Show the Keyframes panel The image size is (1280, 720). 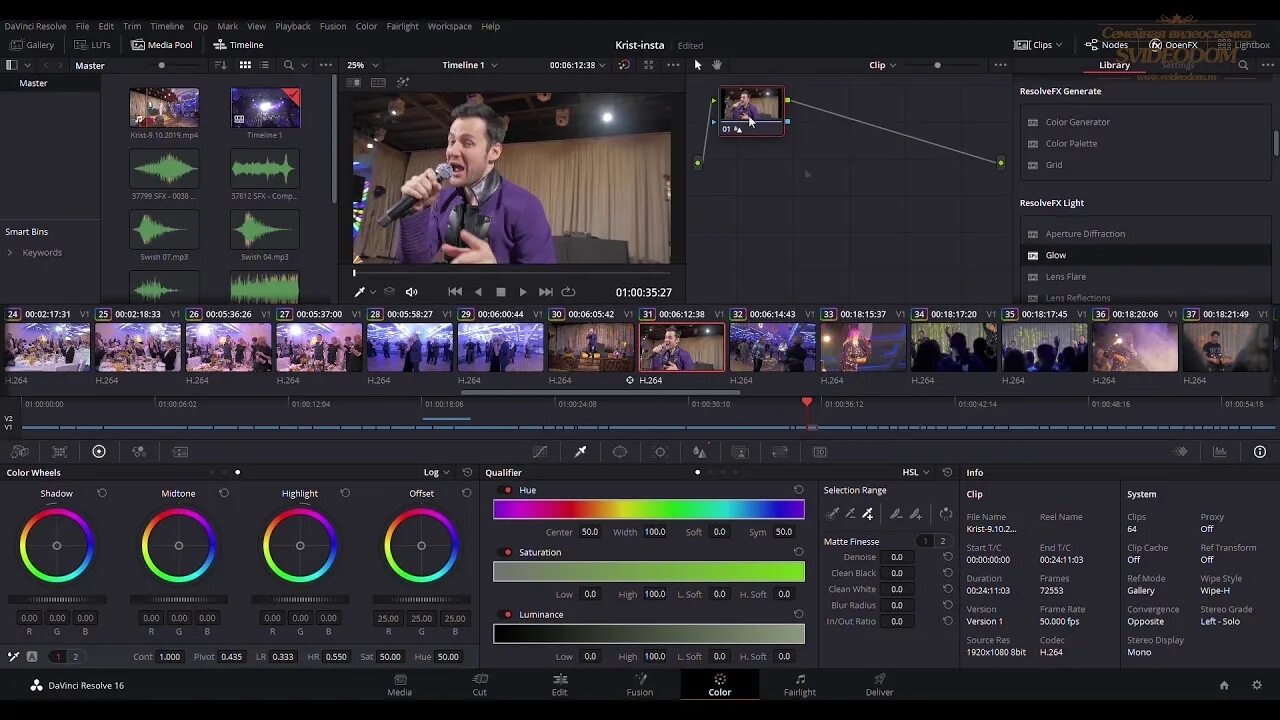1181,452
